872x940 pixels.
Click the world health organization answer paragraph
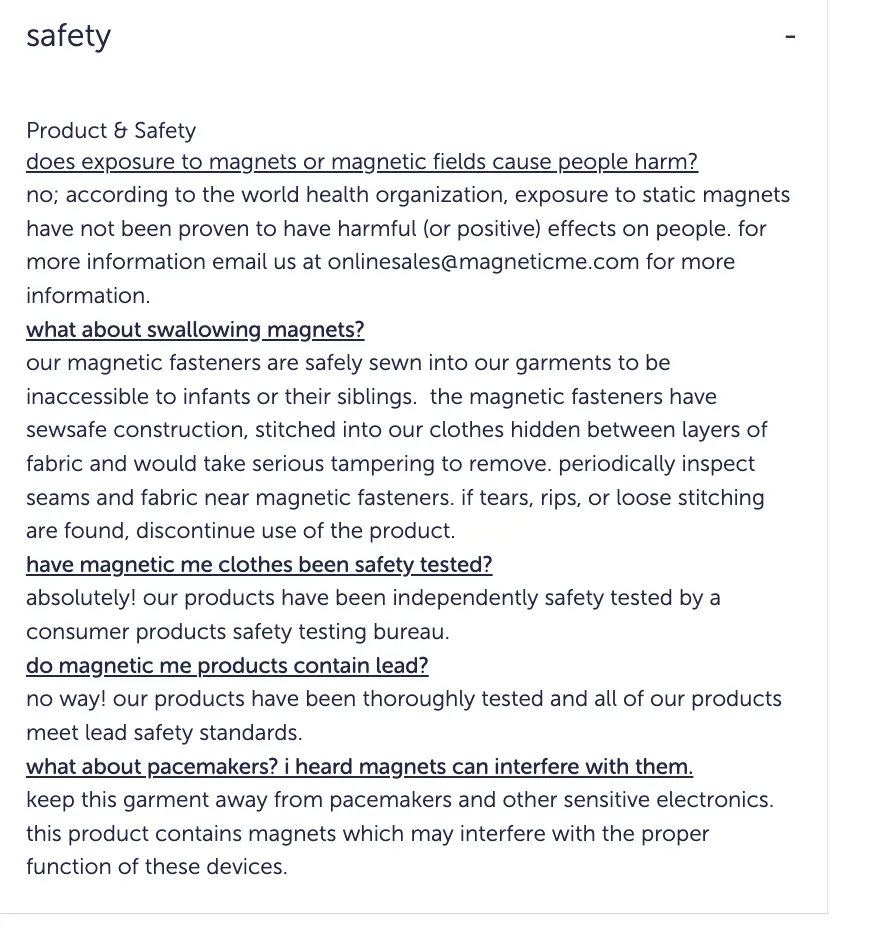(x=408, y=245)
